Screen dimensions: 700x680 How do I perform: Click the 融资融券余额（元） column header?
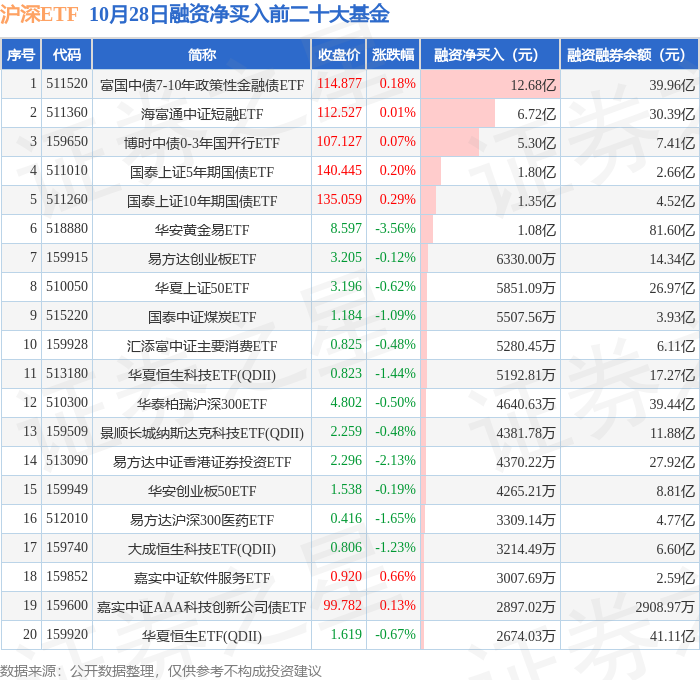(629, 55)
